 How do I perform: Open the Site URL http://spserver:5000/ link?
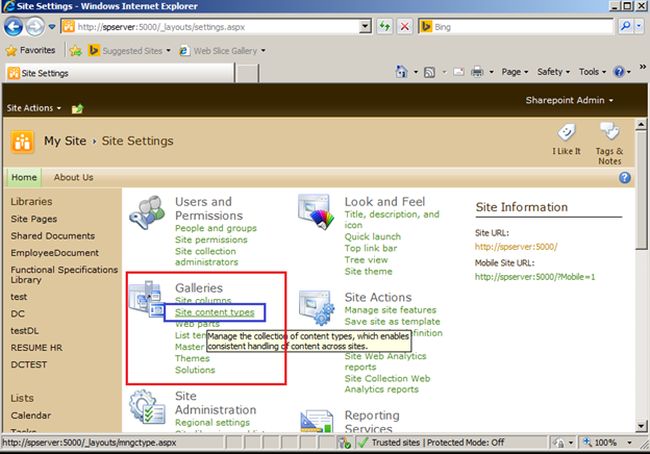[516, 247]
